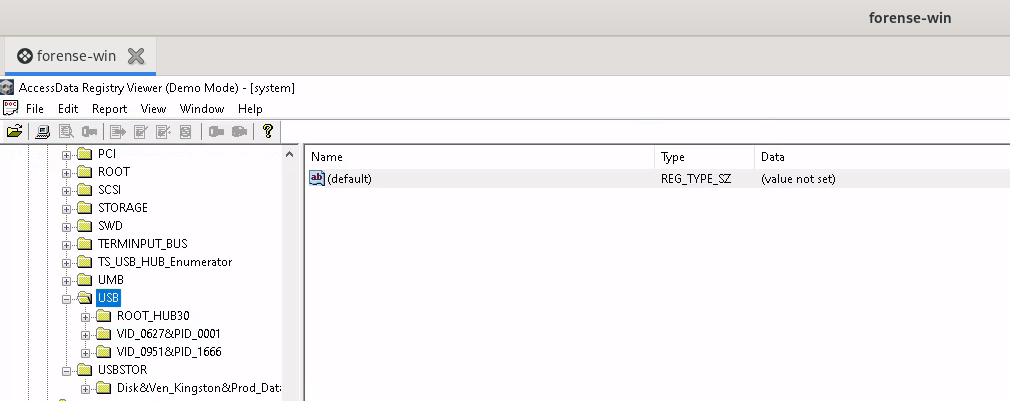Image resolution: width=1010 pixels, height=401 pixels.
Task: Open the Edit menu
Action: pos(68,109)
